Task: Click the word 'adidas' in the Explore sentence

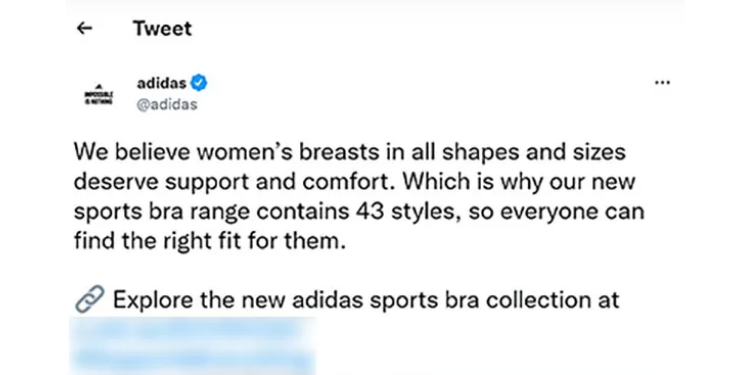Action: 328,300
